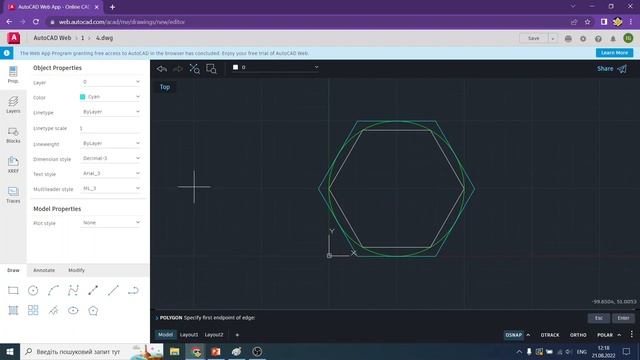Select the Polyline draw tool
Image resolution: width=640 pixels, height=360 pixels.
93,290
